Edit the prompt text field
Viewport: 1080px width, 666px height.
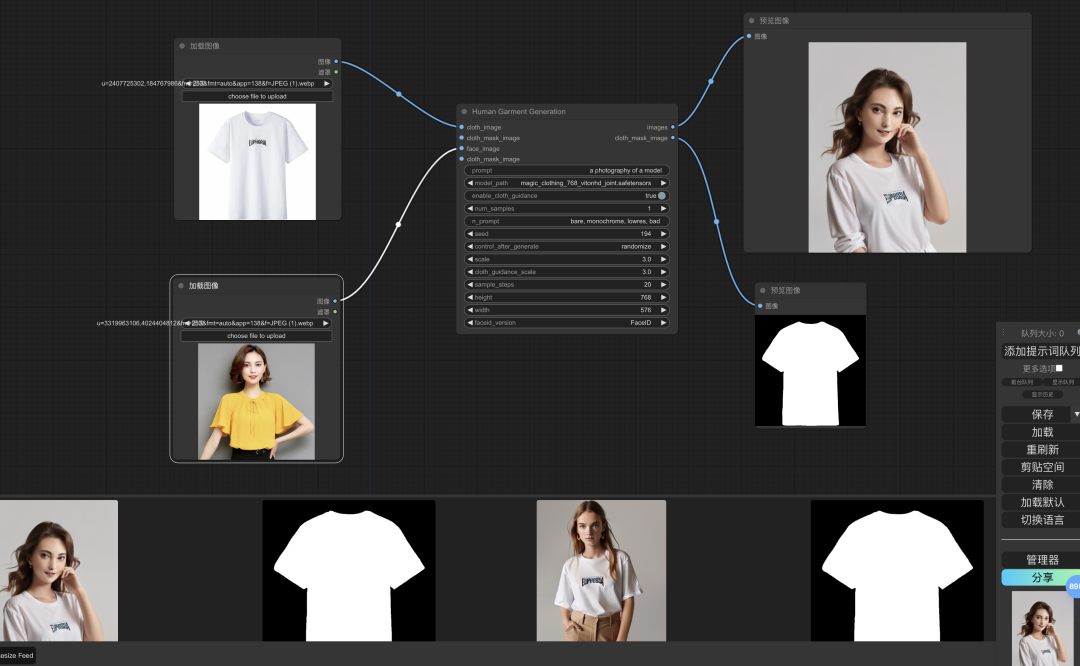pyautogui.click(x=567, y=170)
